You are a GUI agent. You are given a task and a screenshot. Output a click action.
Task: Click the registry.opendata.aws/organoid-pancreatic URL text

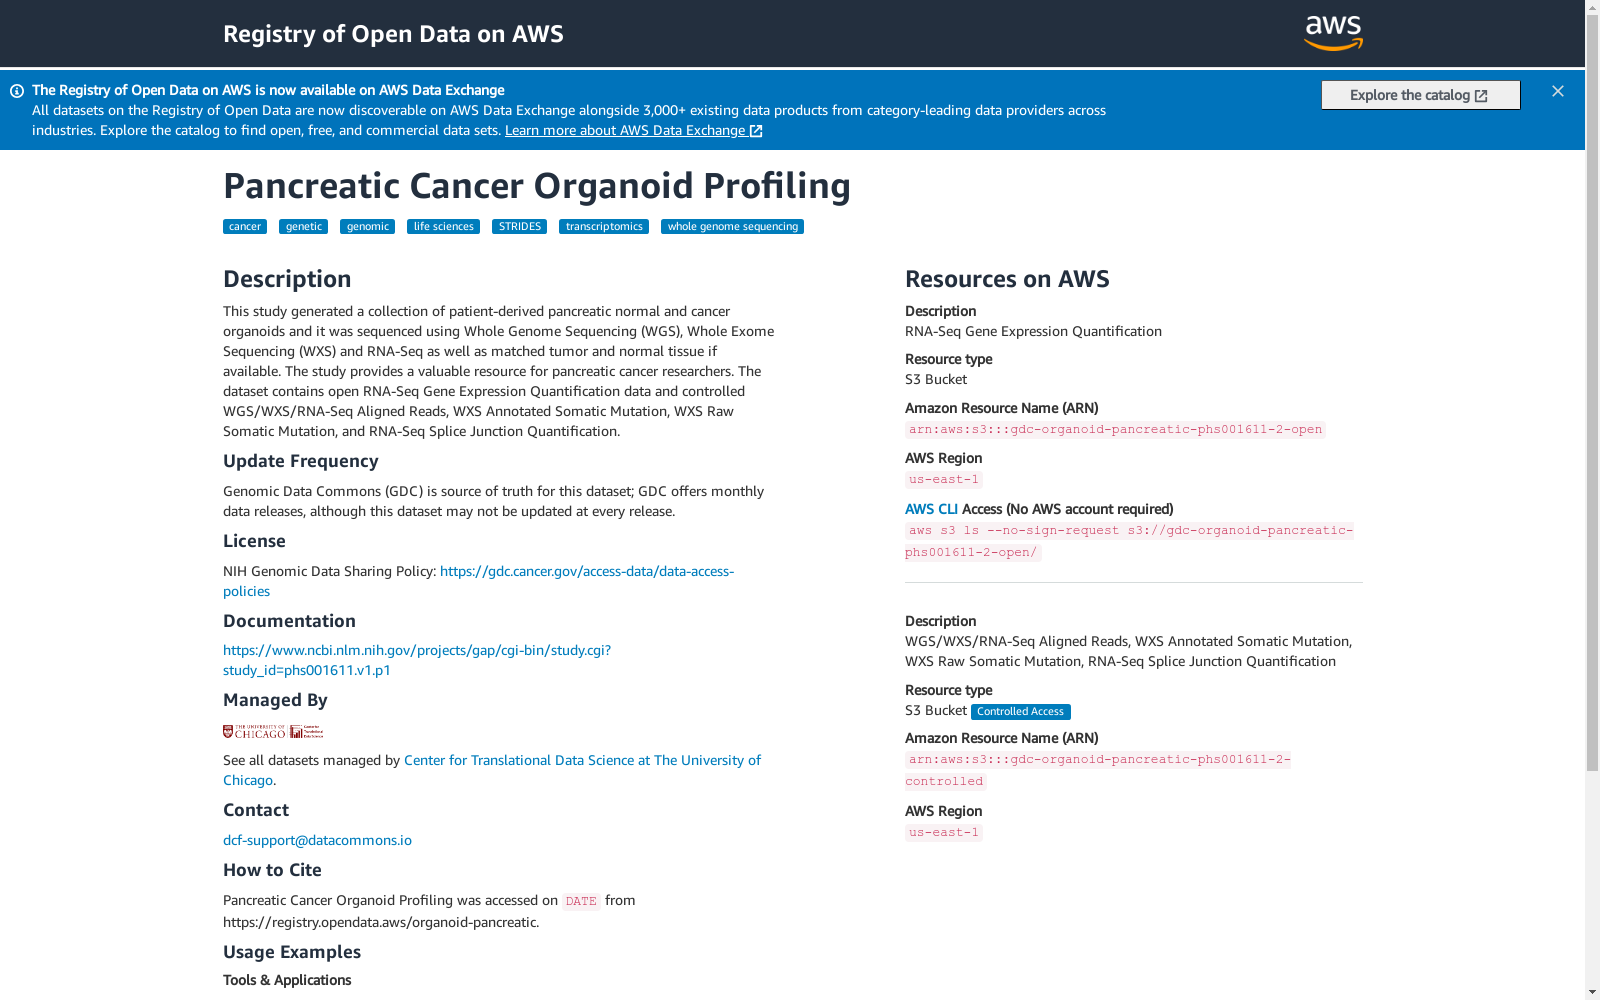(381, 922)
